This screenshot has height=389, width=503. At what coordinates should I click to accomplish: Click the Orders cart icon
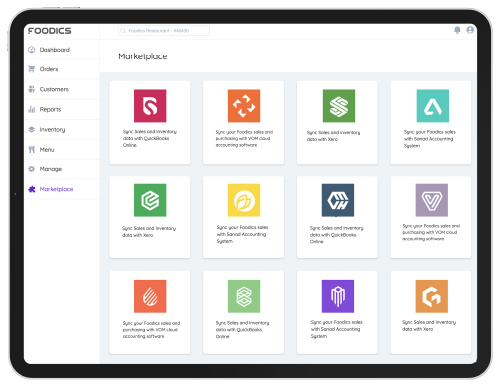[32, 69]
